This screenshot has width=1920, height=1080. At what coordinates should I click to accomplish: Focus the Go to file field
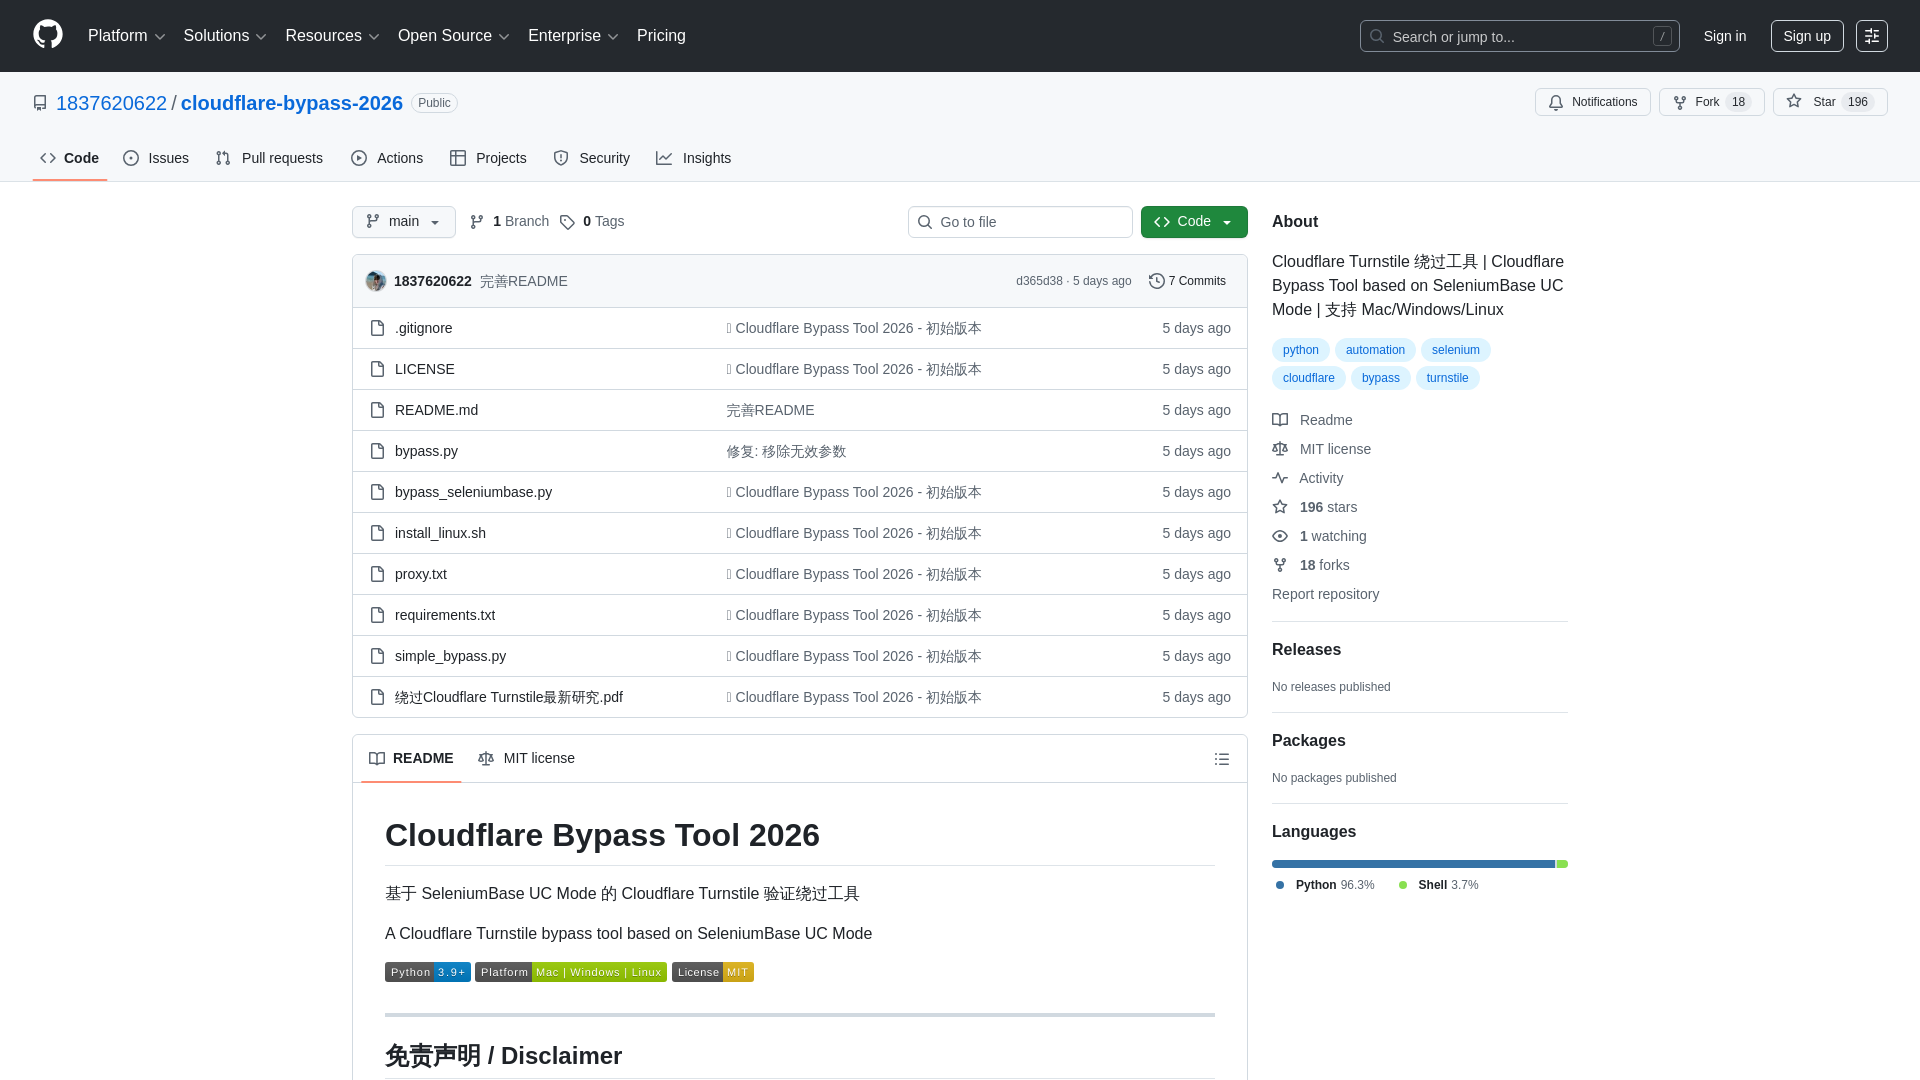pyautogui.click(x=1019, y=221)
